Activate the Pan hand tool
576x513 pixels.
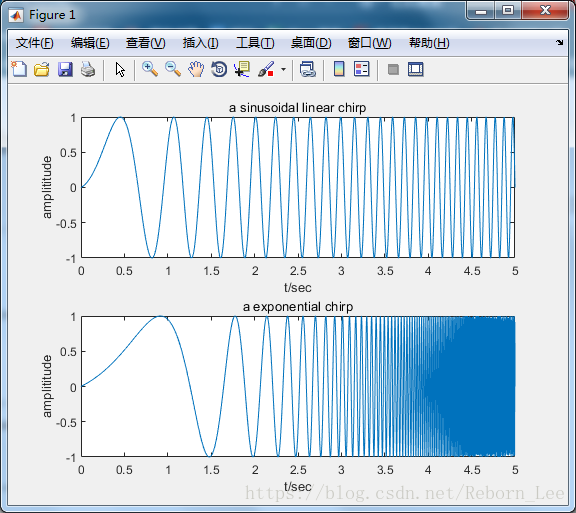(196, 69)
